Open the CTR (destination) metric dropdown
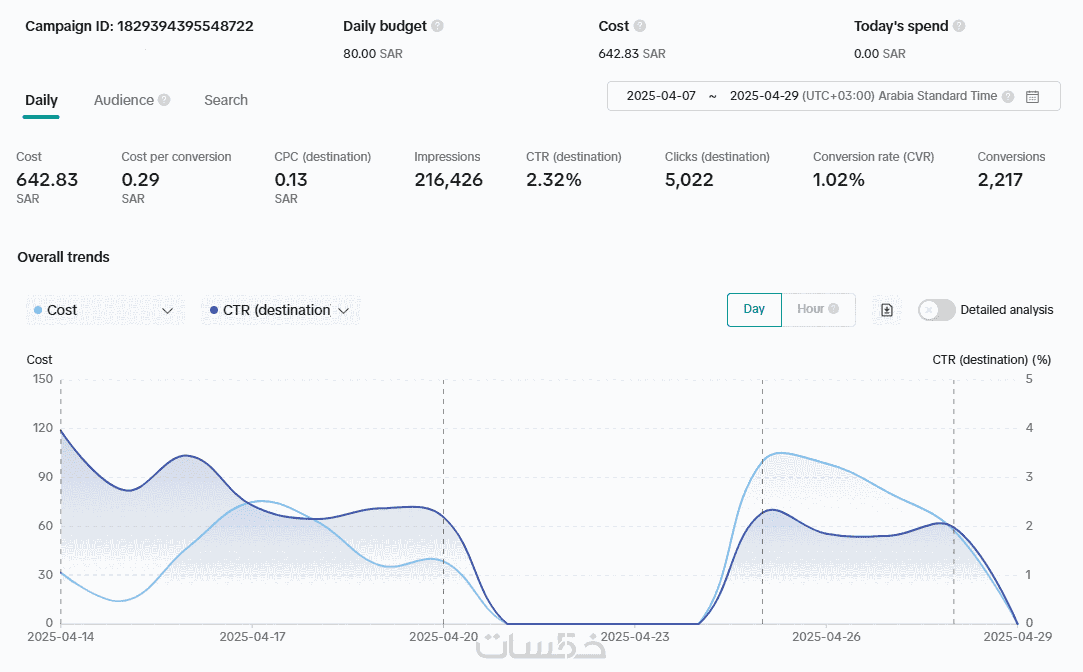The width and height of the screenshot is (1083, 672). point(343,310)
